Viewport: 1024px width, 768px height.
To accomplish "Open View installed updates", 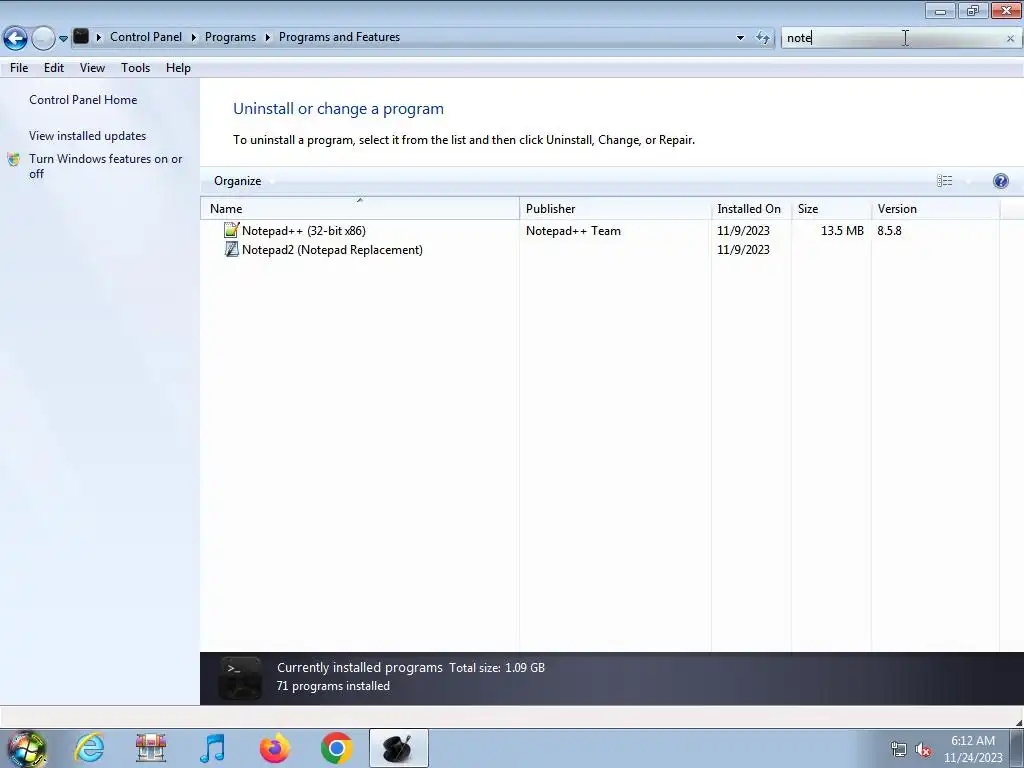I will point(88,136).
